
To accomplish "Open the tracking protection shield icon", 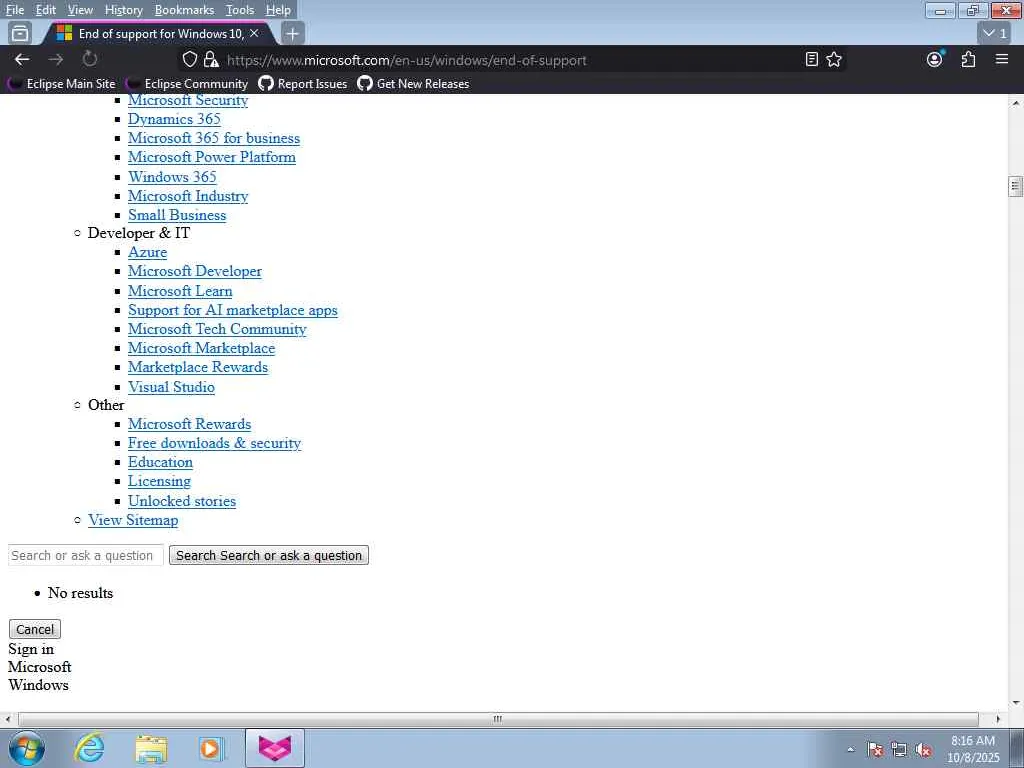I will [x=189, y=59].
